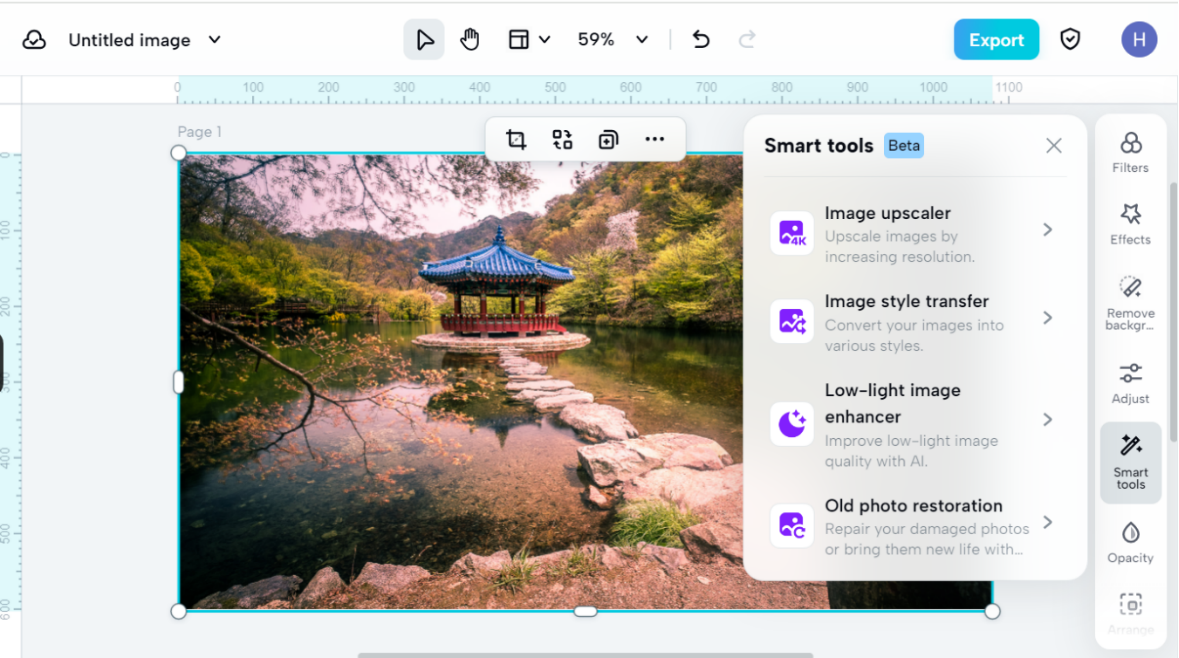Screen dimensions: 1179x658
Task: Click the replace image icon
Action: point(562,139)
